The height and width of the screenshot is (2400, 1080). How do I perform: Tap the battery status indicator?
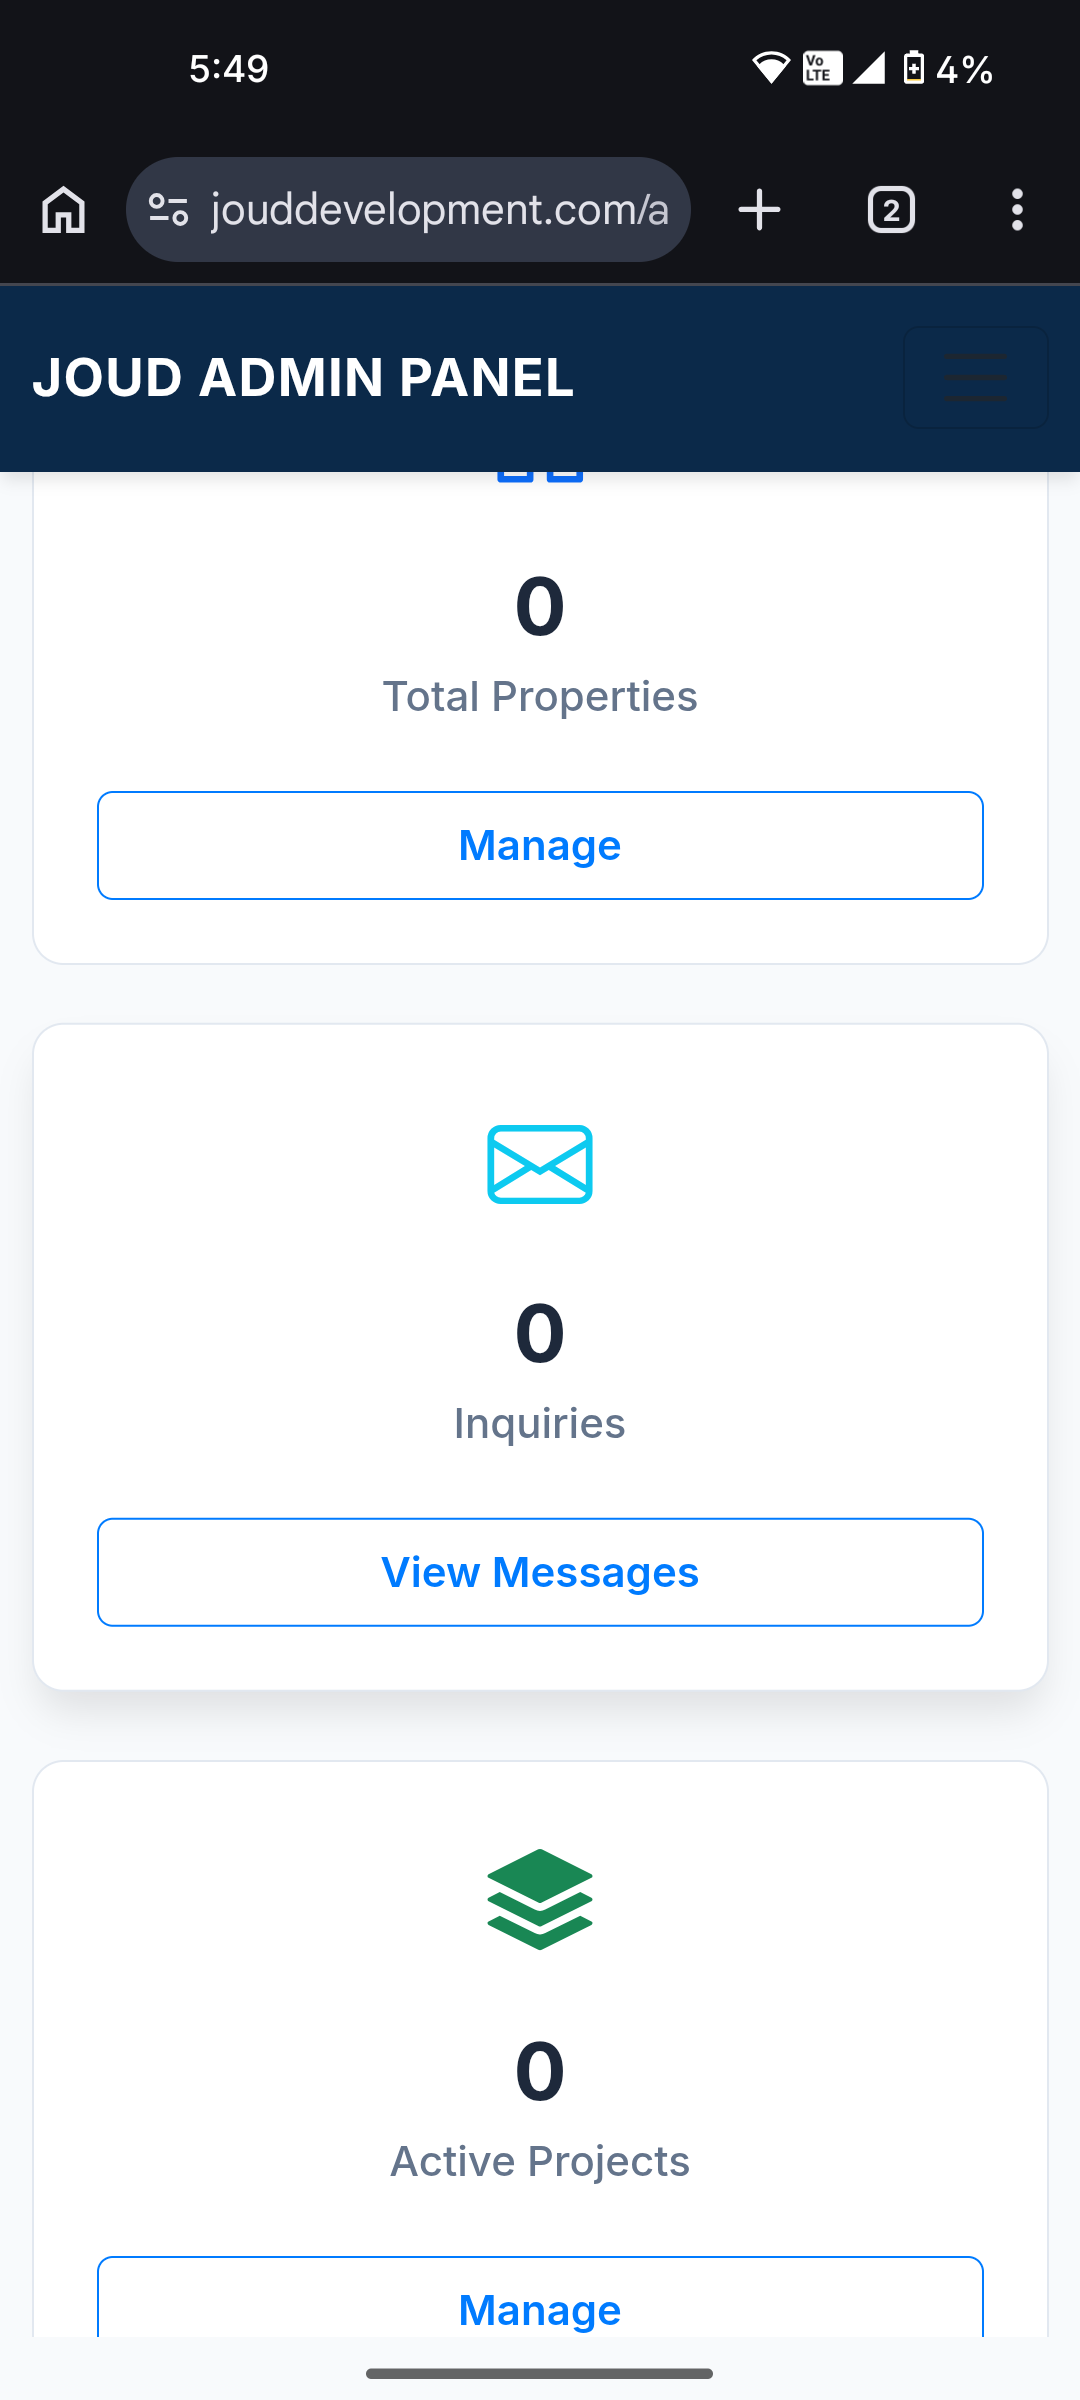click(x=914, y=68)
